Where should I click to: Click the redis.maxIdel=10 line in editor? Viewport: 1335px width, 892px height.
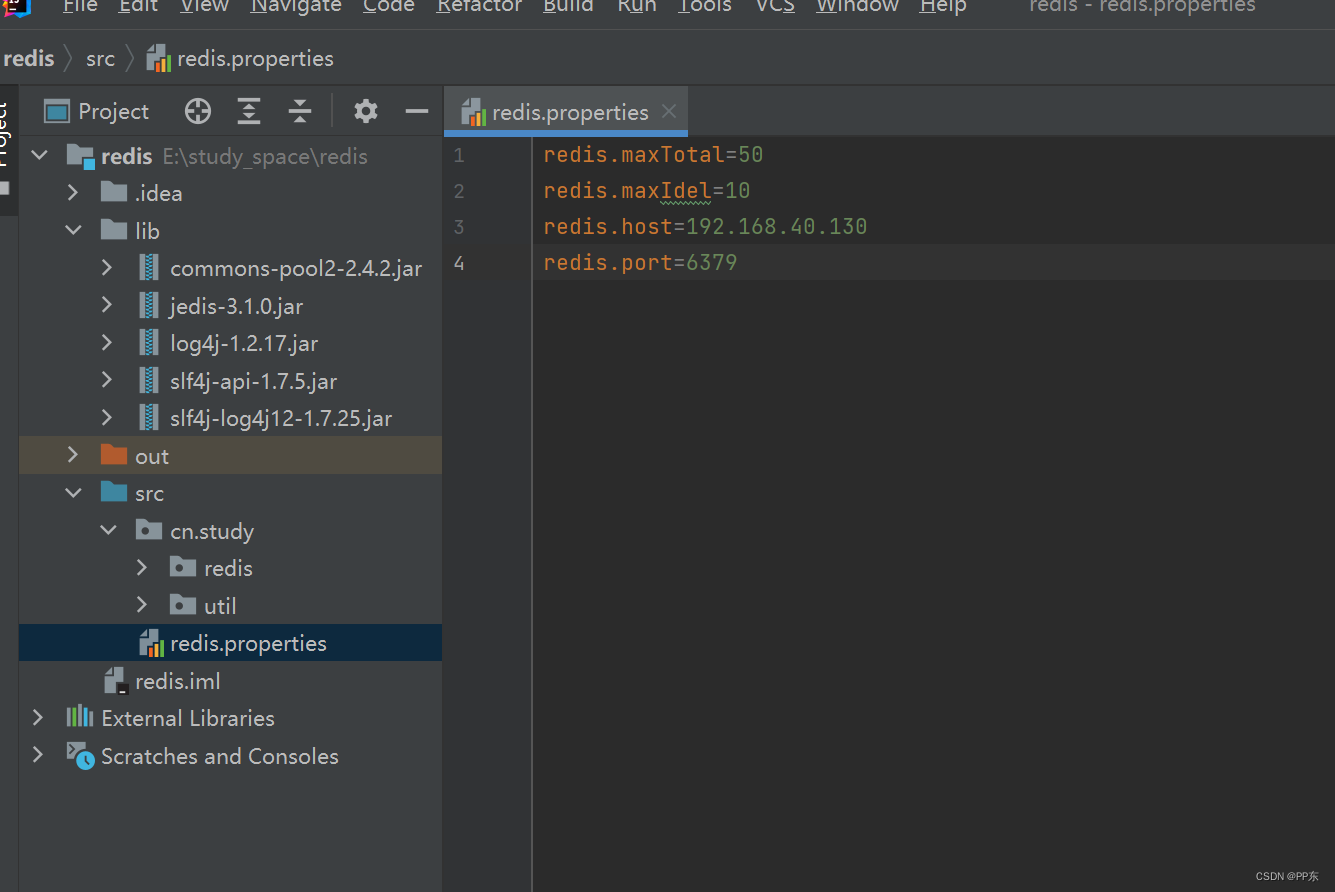tap(647, 190)
